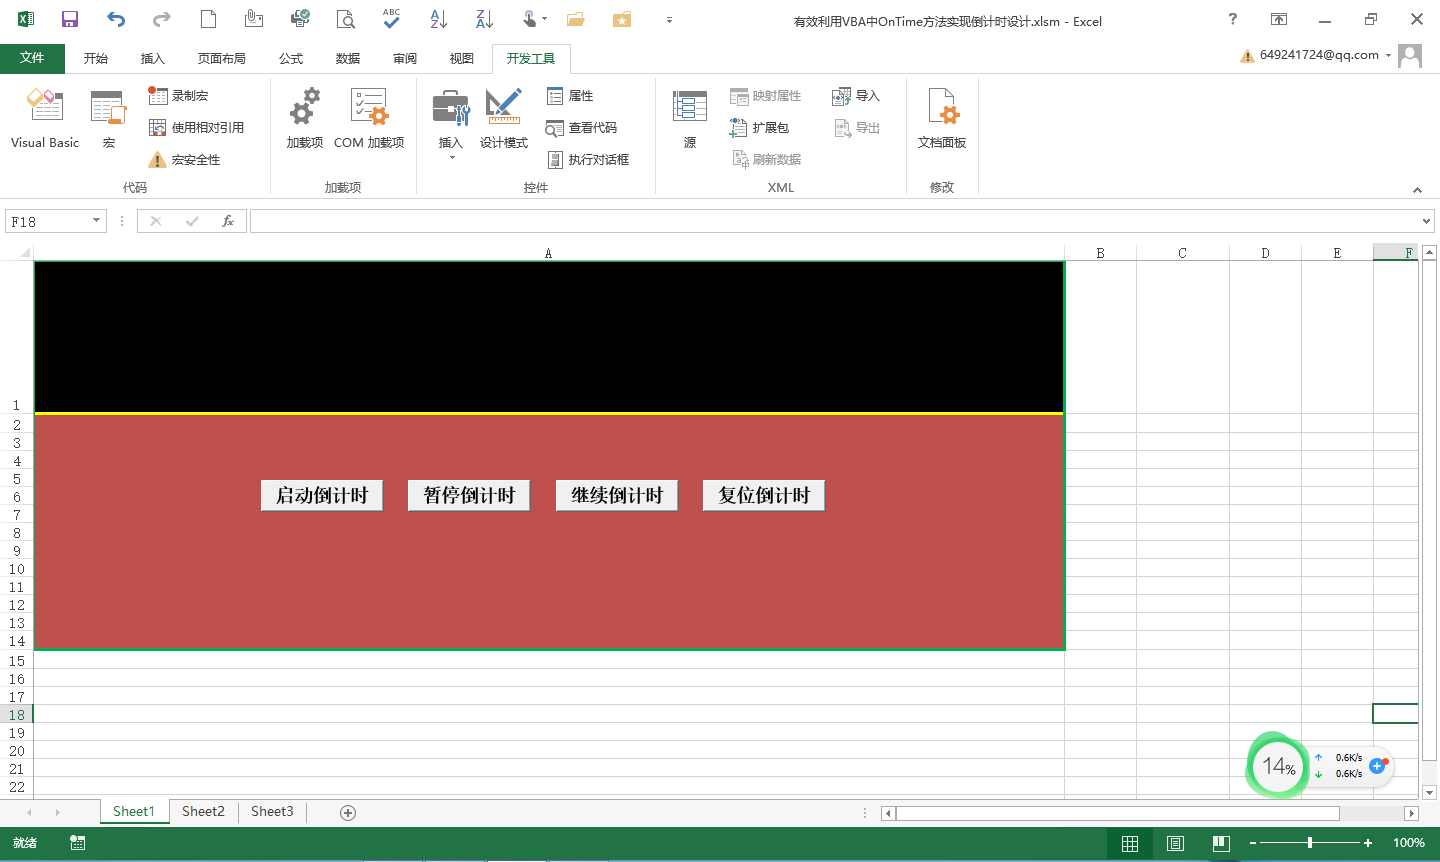1440x862 pixels.
Task: Switch to the 审阅 review tab
Action: [405, 58]
